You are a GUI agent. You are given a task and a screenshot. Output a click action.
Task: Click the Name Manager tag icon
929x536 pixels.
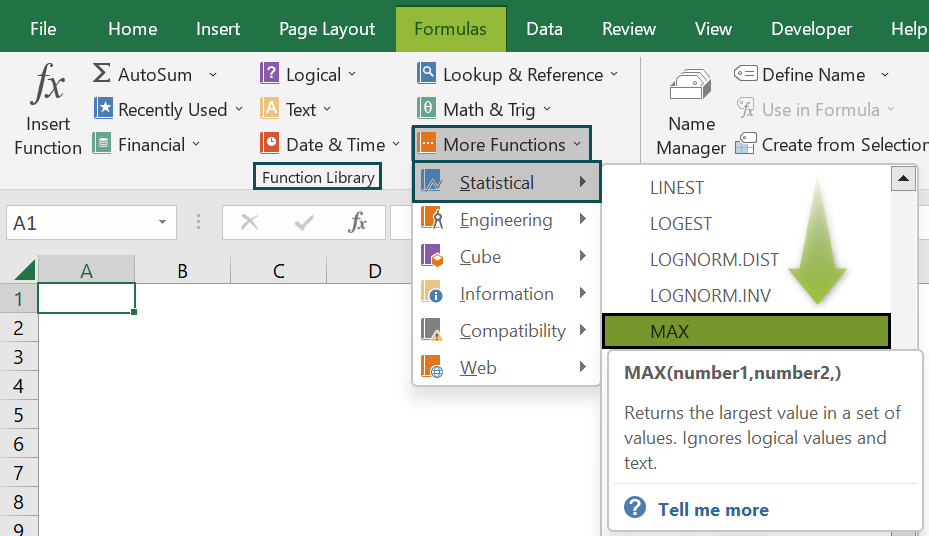tap(690, 86)
